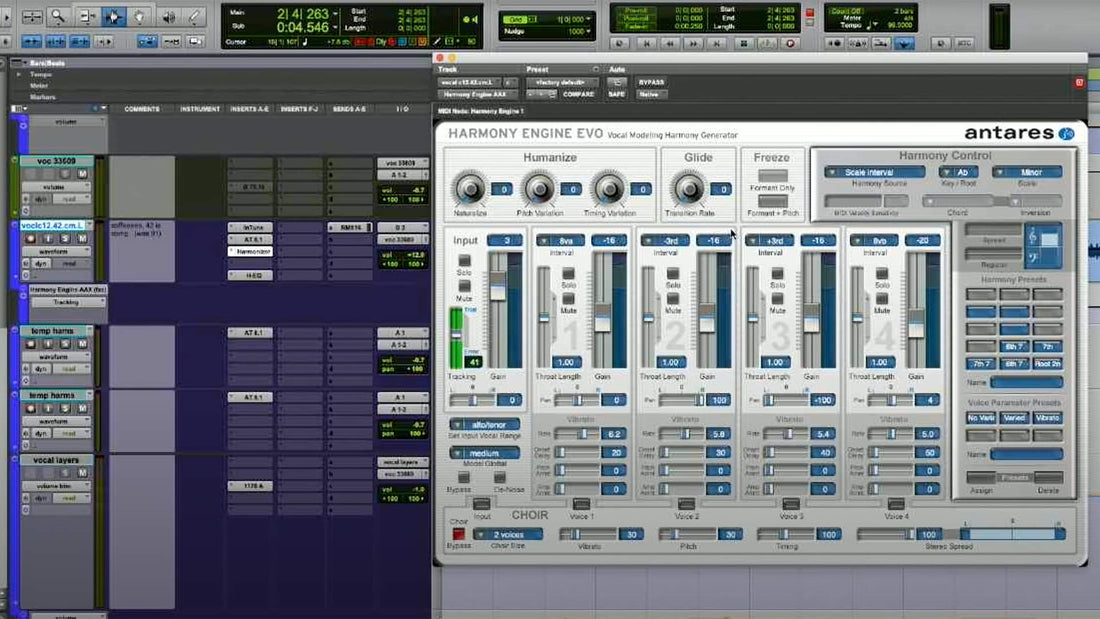This screenshot has height=619, width=1100.
Task: Turn the Timing Variation knob
Action: (x=608, y=189)
